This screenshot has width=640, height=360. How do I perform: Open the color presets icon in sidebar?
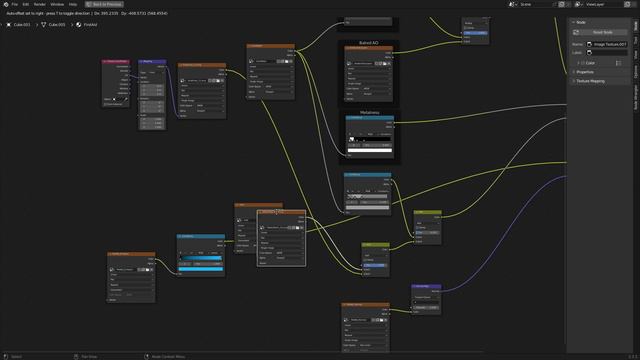(618, 63)
